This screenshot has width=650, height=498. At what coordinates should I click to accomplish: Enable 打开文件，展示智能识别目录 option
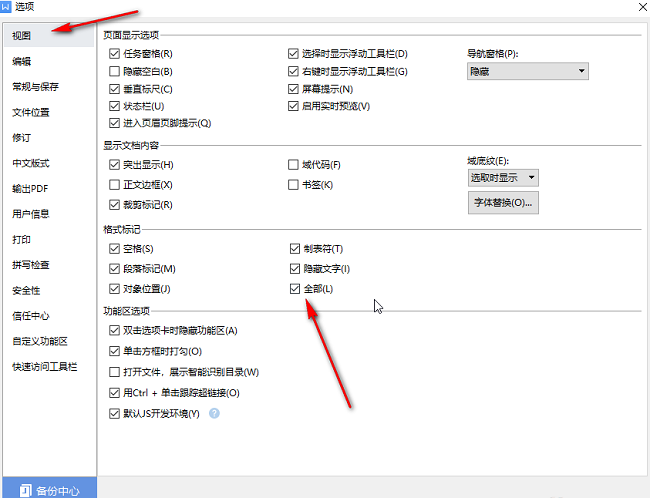115,372
